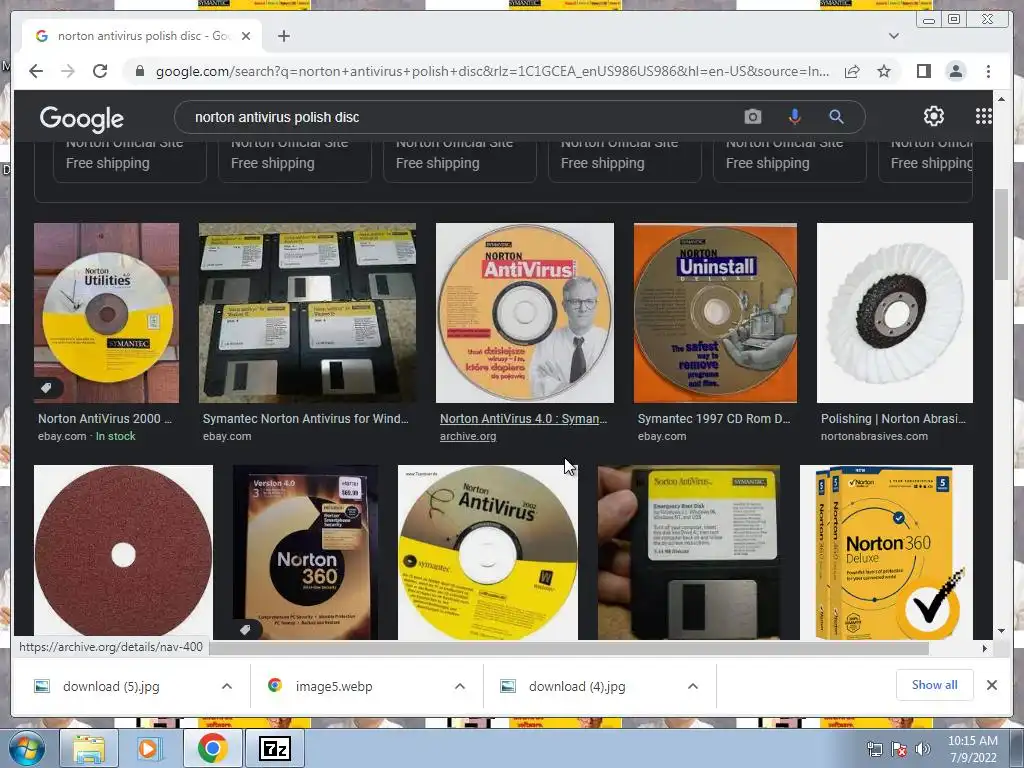Open the Chrome profile avatar
Viewport: 1024px width, 768px height.
955,71
